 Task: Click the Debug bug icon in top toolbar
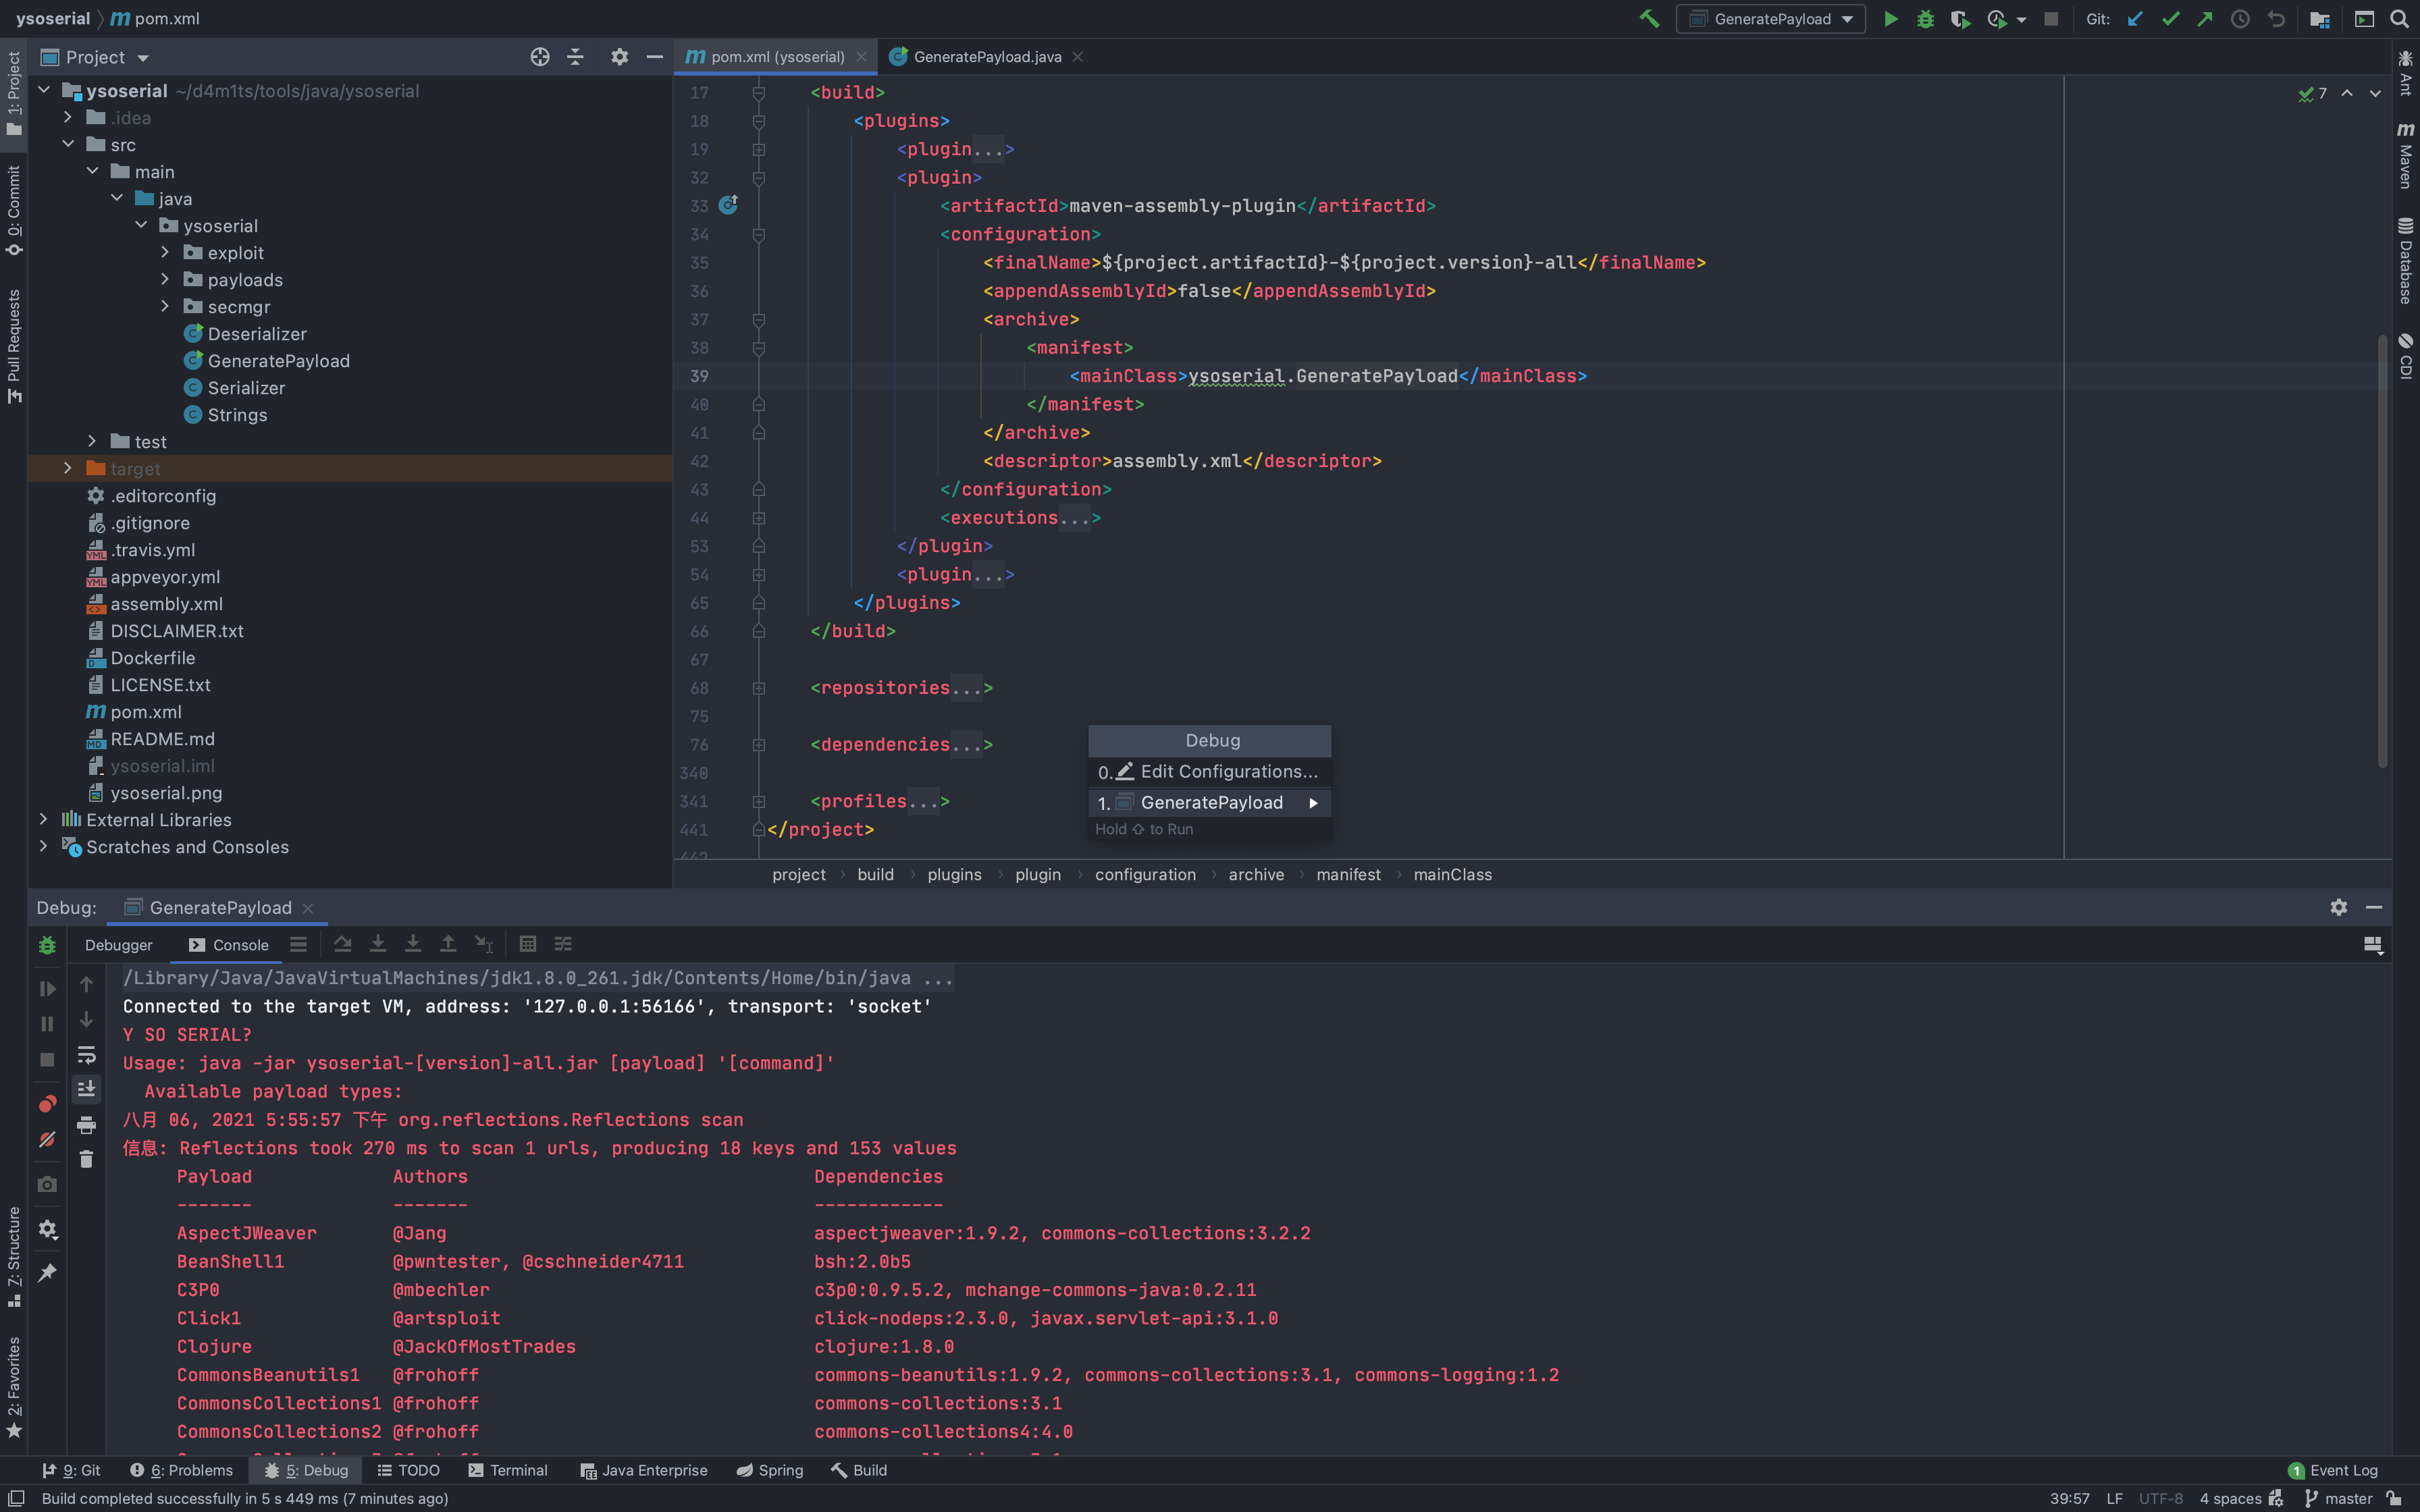1925,19
